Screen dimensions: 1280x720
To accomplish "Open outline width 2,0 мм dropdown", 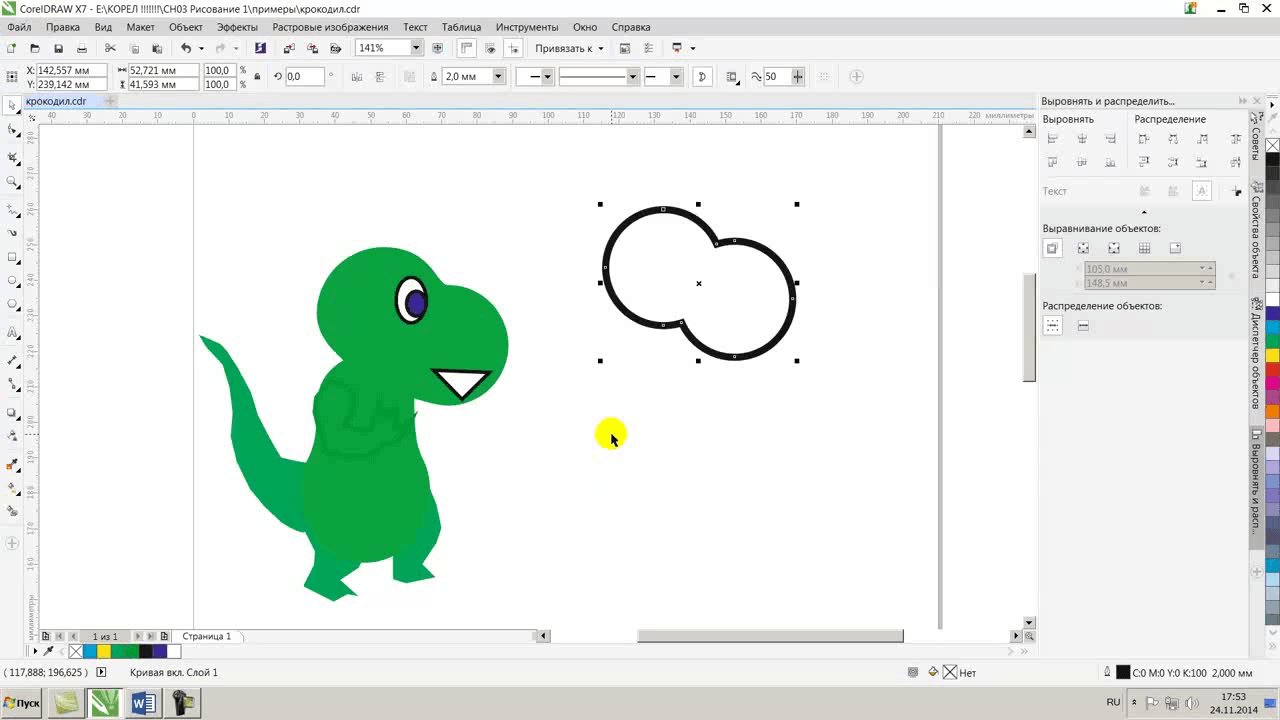I will coord(499,77).
